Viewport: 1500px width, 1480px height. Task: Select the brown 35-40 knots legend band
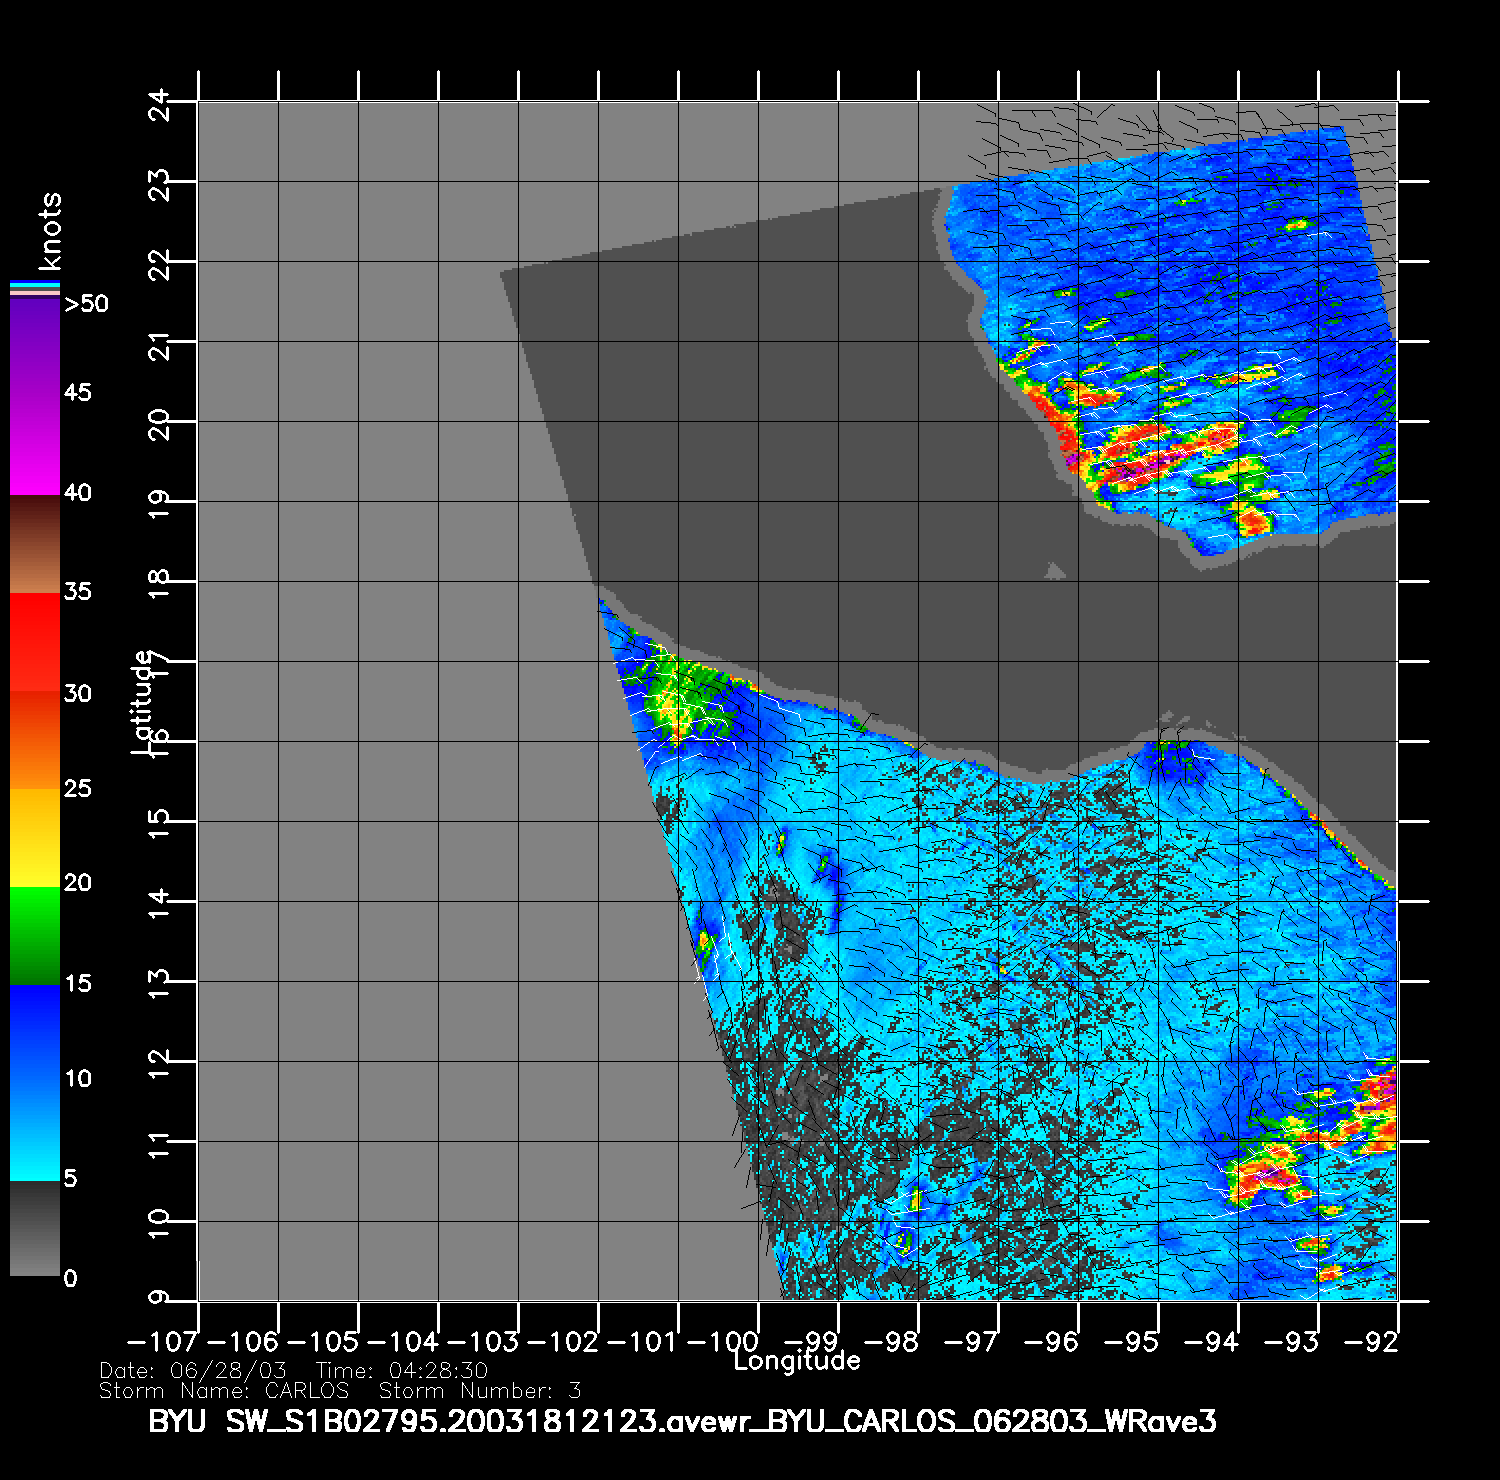tap(34, 544)
